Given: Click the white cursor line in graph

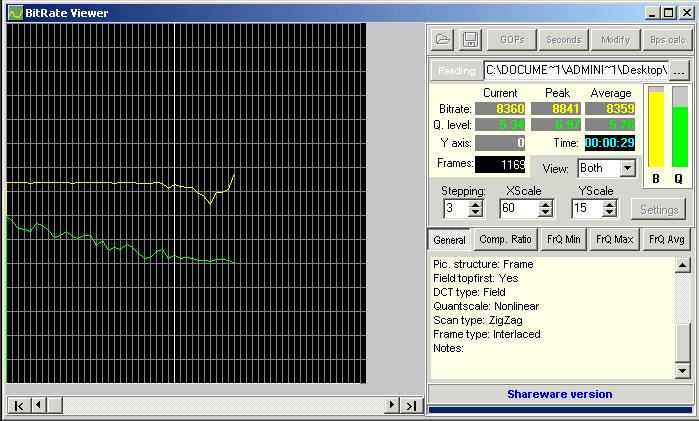Looking at the screenshot, I should coord(174,203).
